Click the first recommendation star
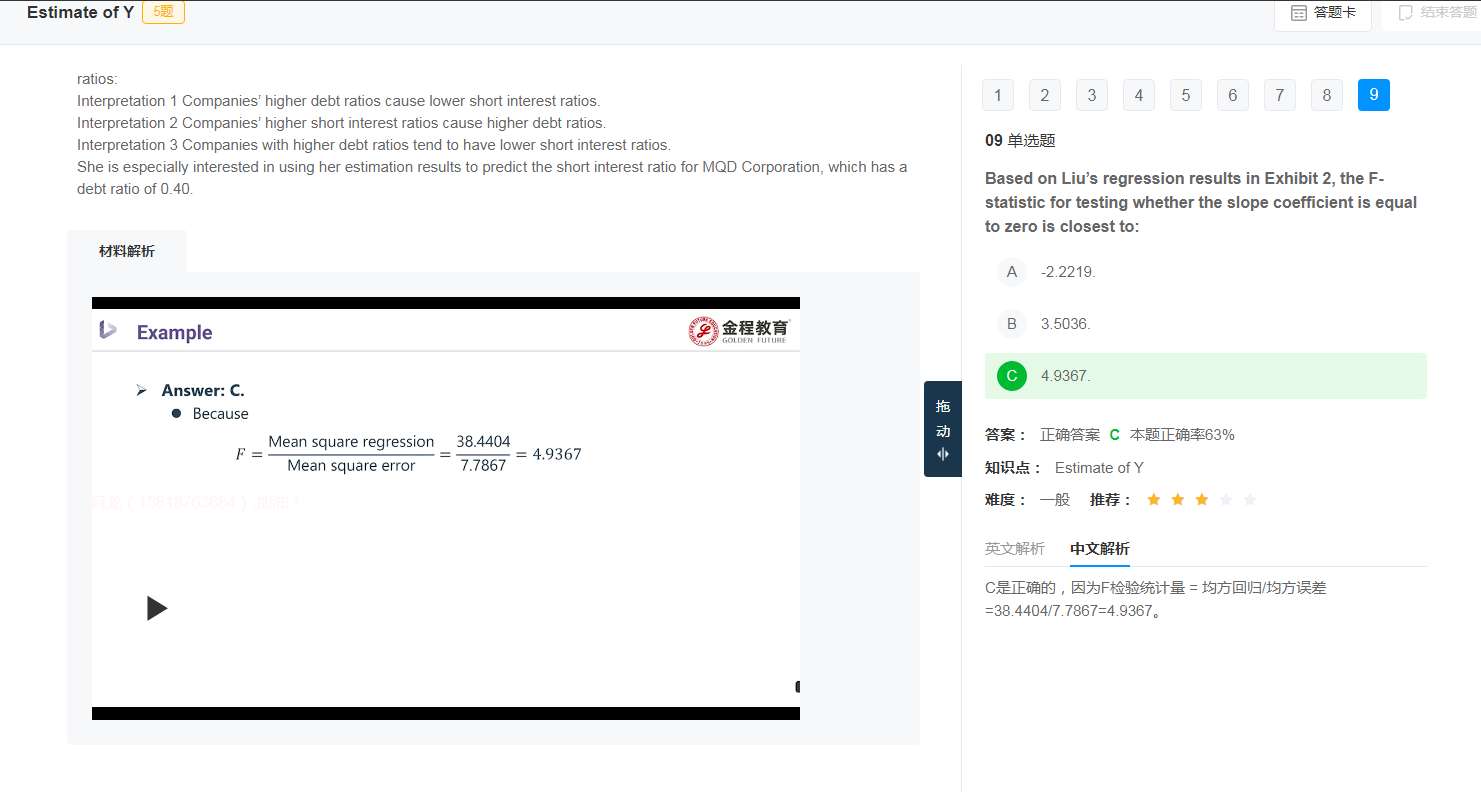 [1153, 500]
